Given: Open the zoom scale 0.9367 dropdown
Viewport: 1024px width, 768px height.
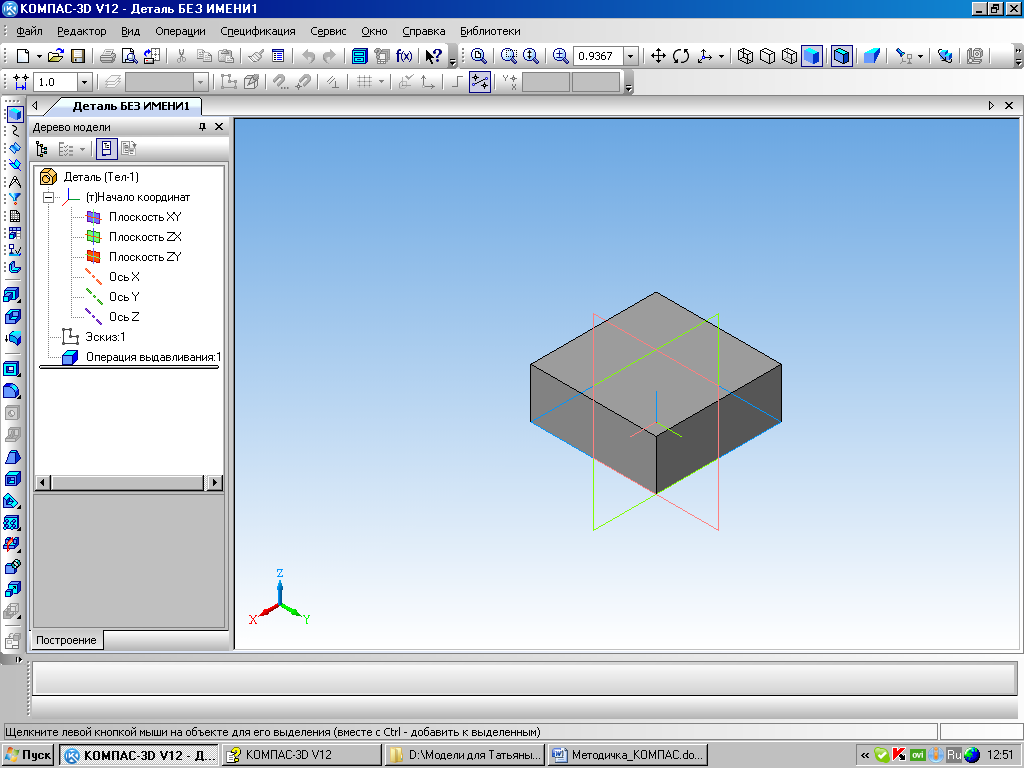Looking at the screenshot, I should coord(631,56).
